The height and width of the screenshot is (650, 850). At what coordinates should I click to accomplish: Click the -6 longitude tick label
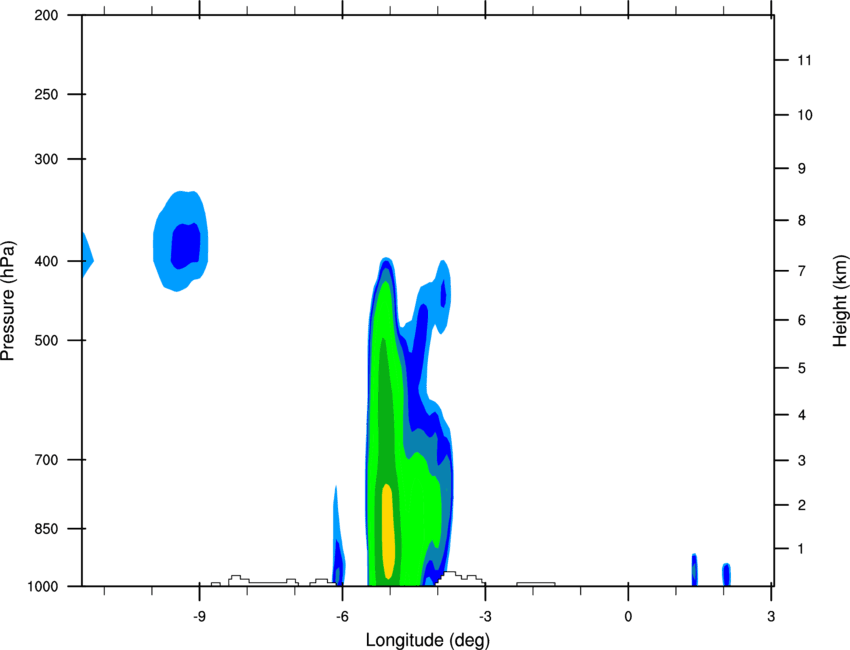coord(342,617)
